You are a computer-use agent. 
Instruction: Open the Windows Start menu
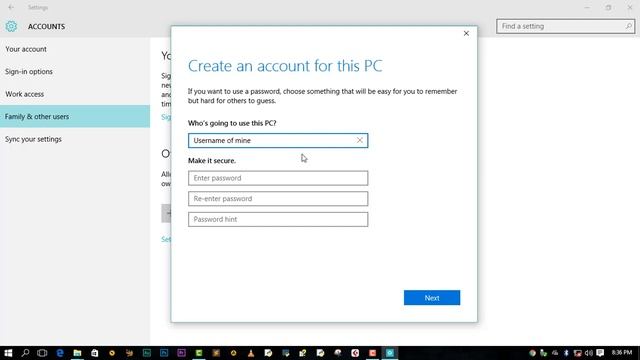8,353
